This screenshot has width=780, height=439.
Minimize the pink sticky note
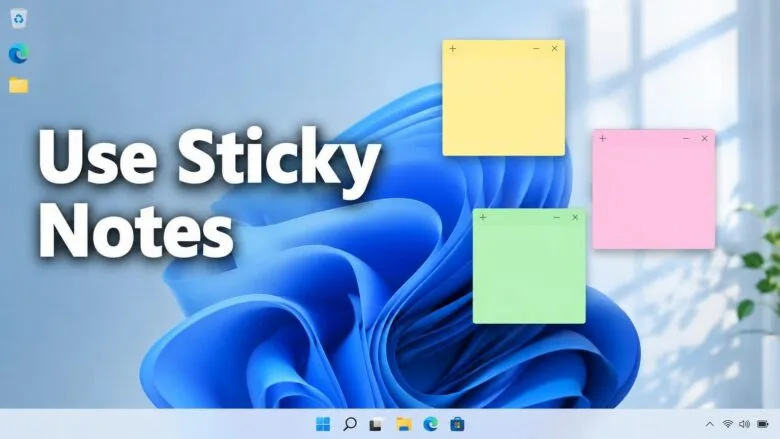[x=686, y=139]
